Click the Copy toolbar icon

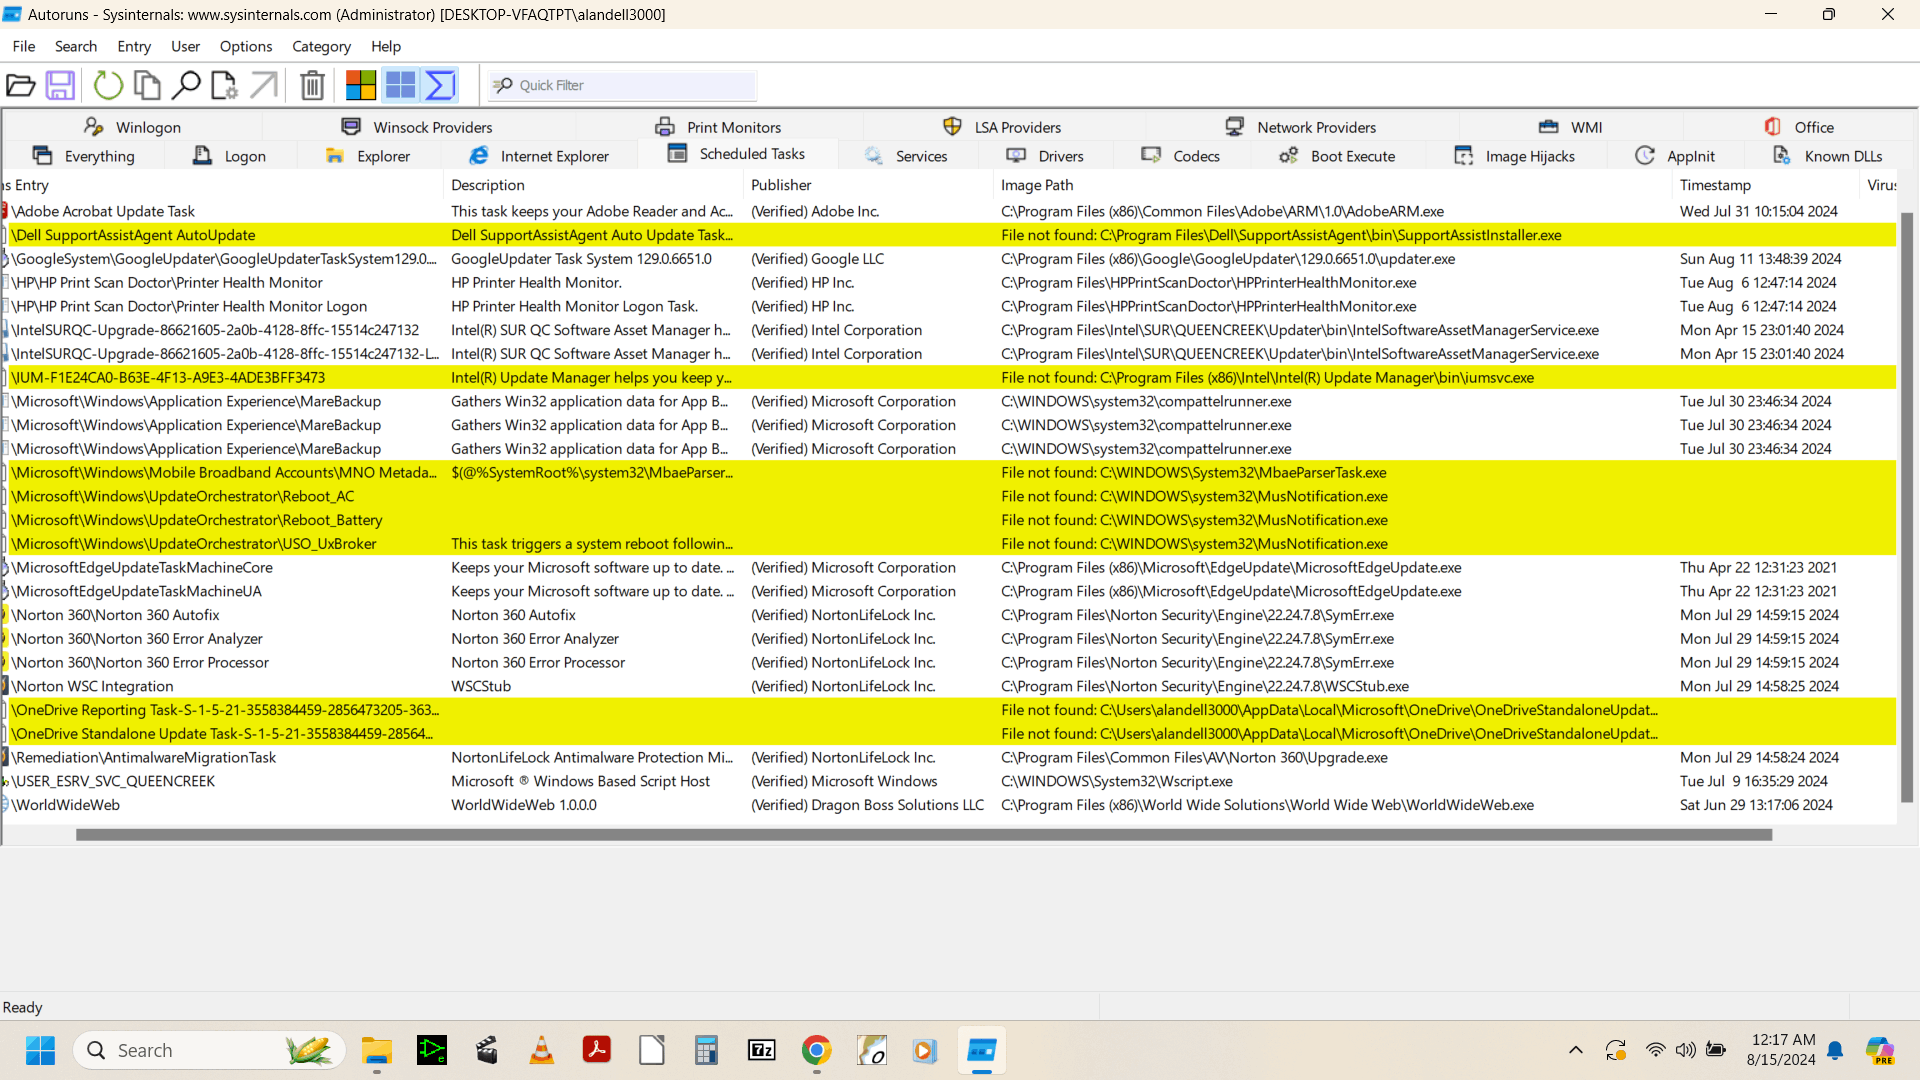[x=147, y=86]
